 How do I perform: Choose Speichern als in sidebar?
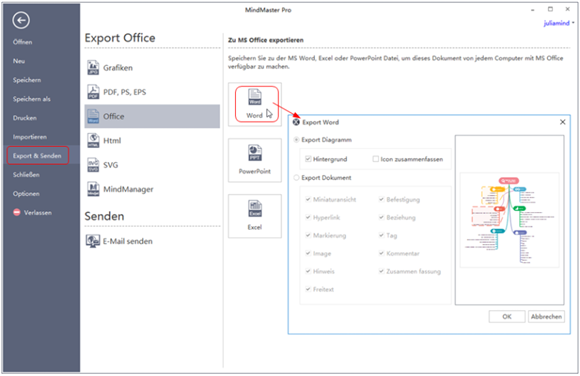(32, 99)
